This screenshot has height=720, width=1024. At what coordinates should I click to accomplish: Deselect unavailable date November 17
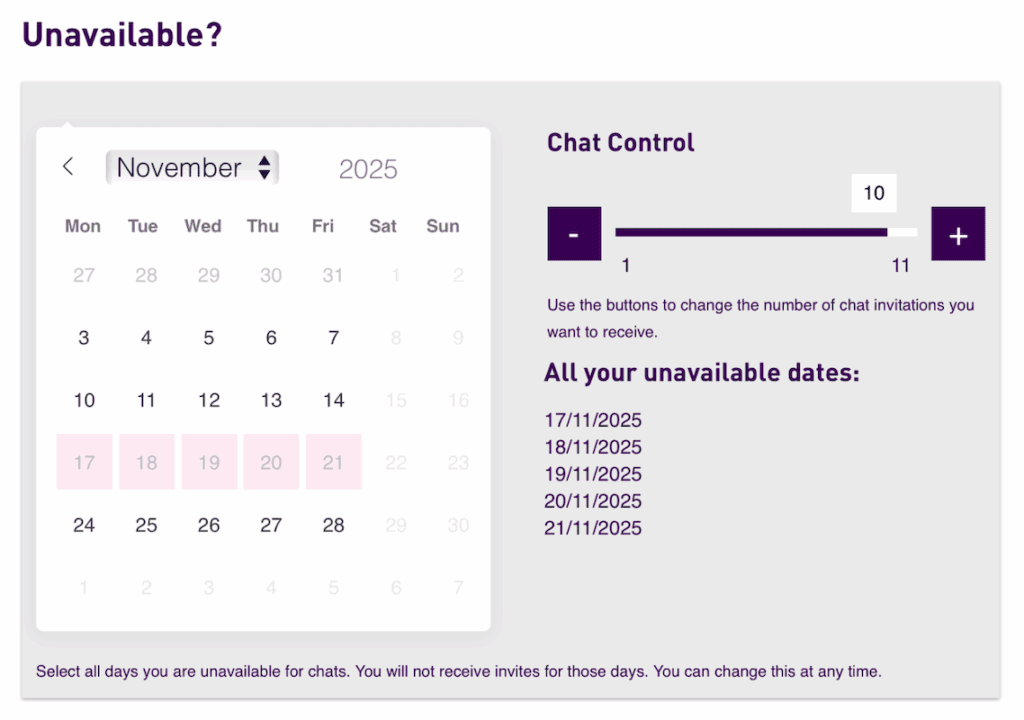click(x=84, y=462)
